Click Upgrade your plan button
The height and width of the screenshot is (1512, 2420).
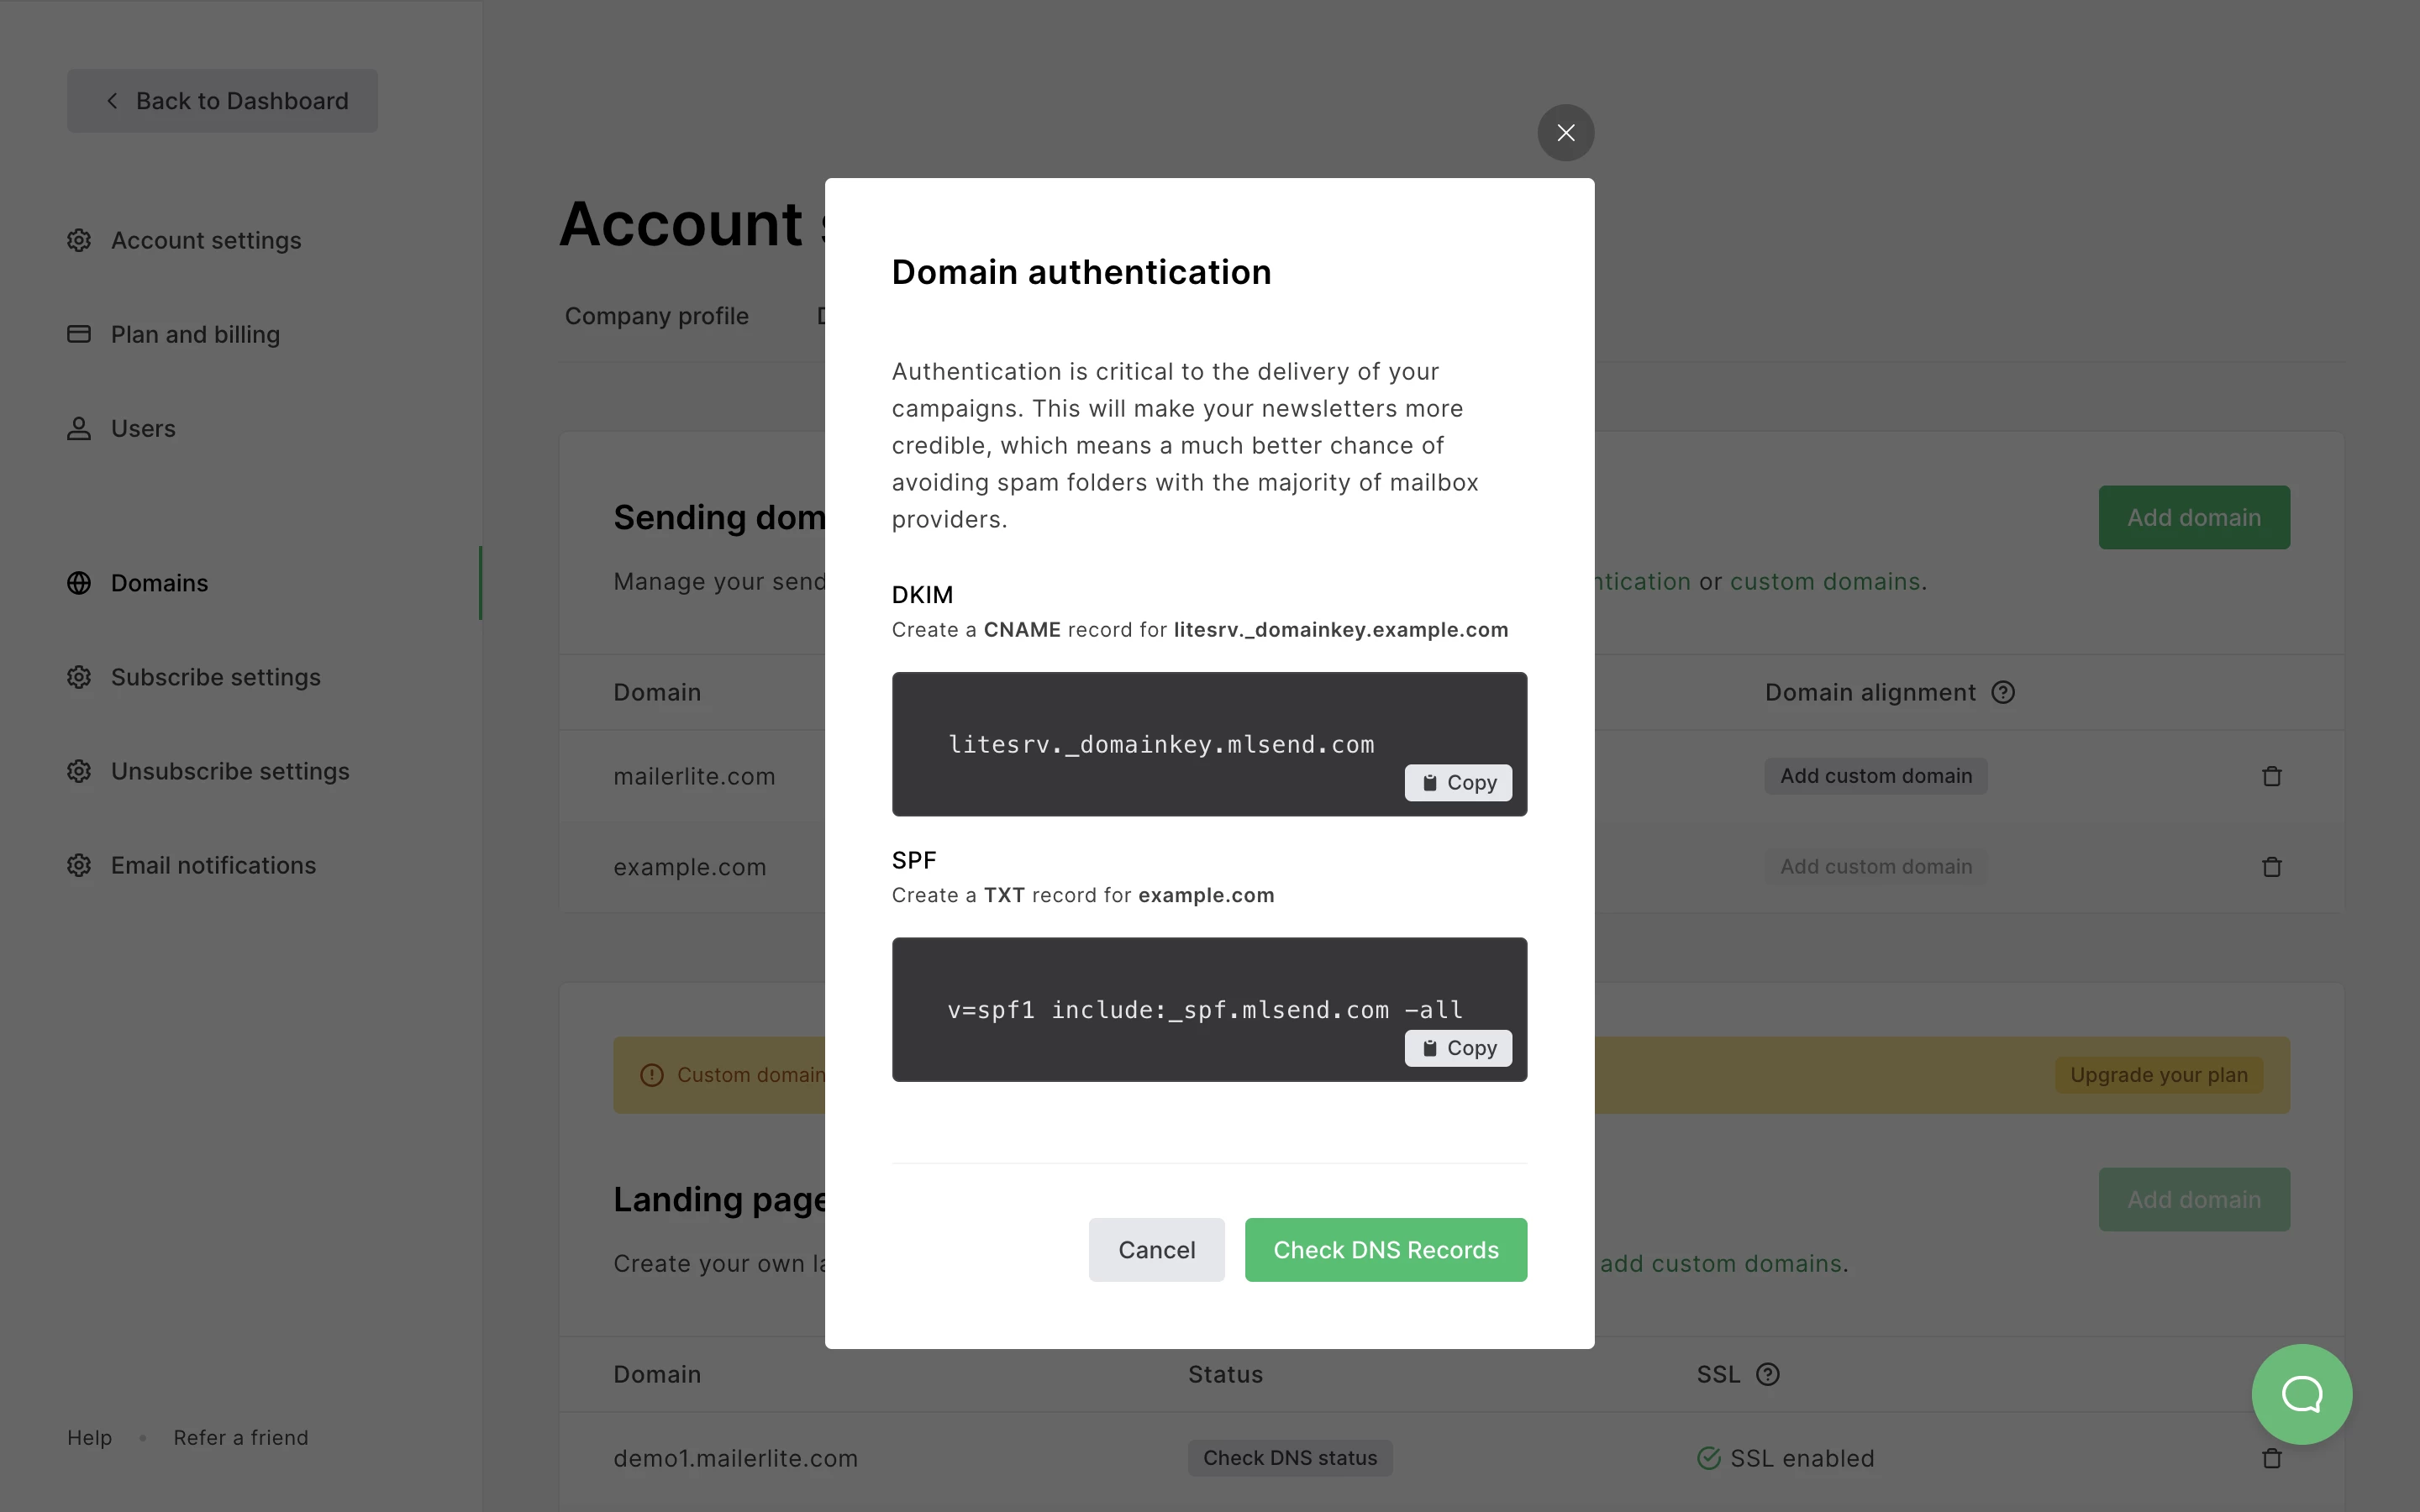pos(2158,1075)
